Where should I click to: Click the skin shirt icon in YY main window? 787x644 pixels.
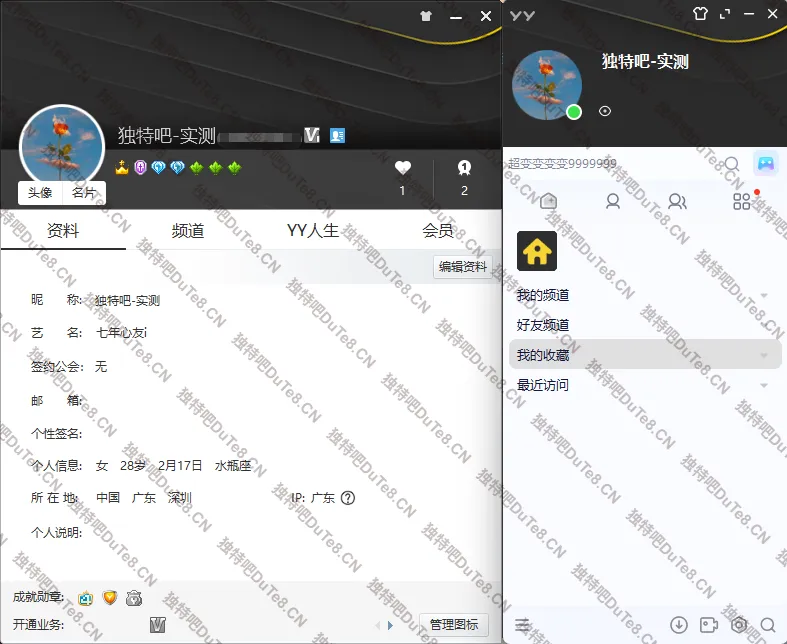(x=700, y=14)
